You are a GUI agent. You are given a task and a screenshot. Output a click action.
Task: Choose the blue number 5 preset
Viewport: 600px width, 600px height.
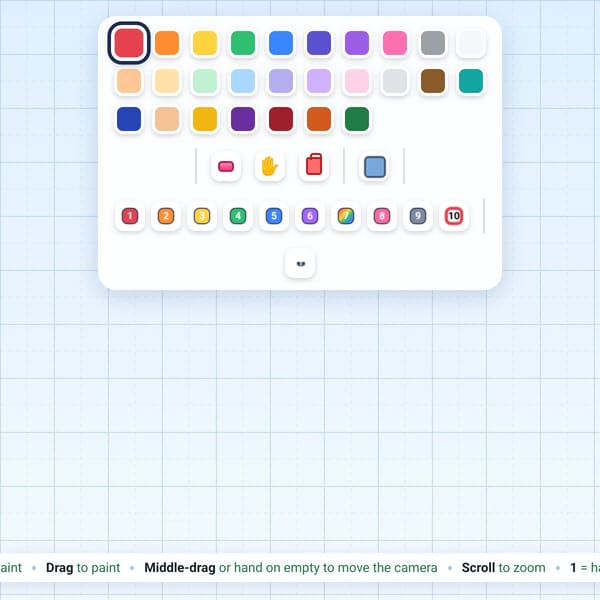[x=274, y=216]
